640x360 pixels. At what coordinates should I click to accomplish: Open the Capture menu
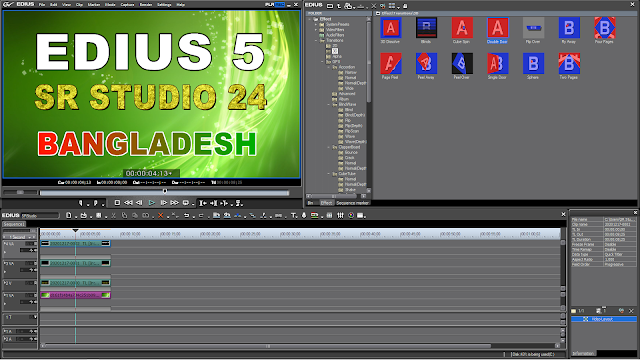click(127, 4)
